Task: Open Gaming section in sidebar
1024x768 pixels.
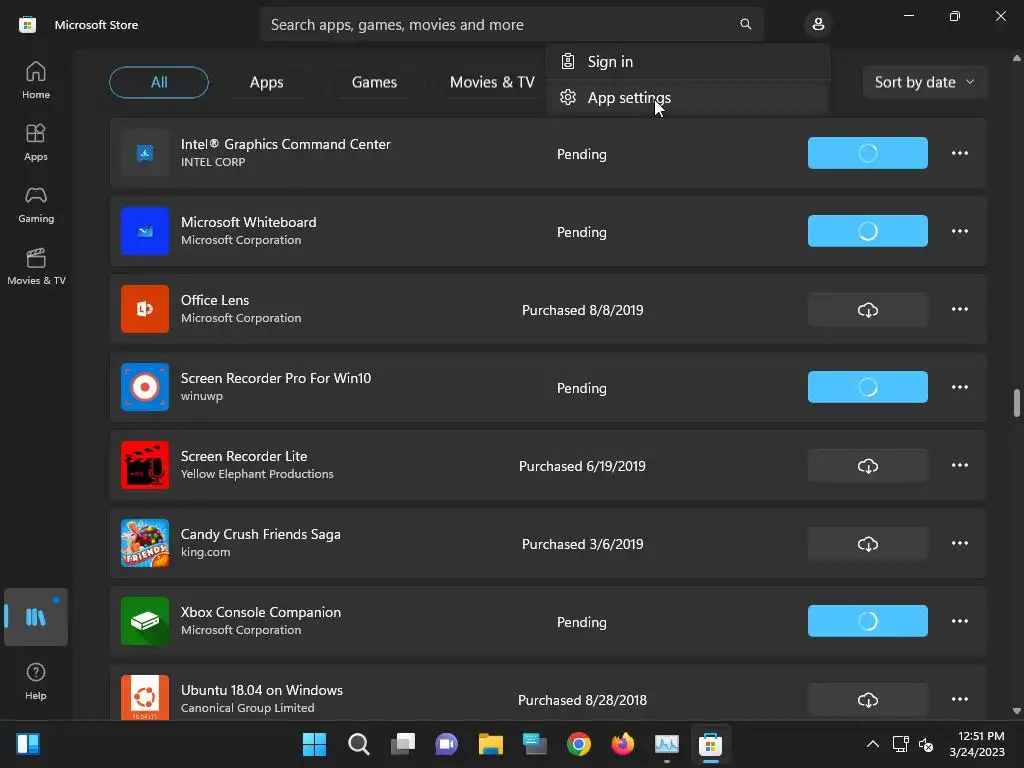Action: [x=36, y=204]
